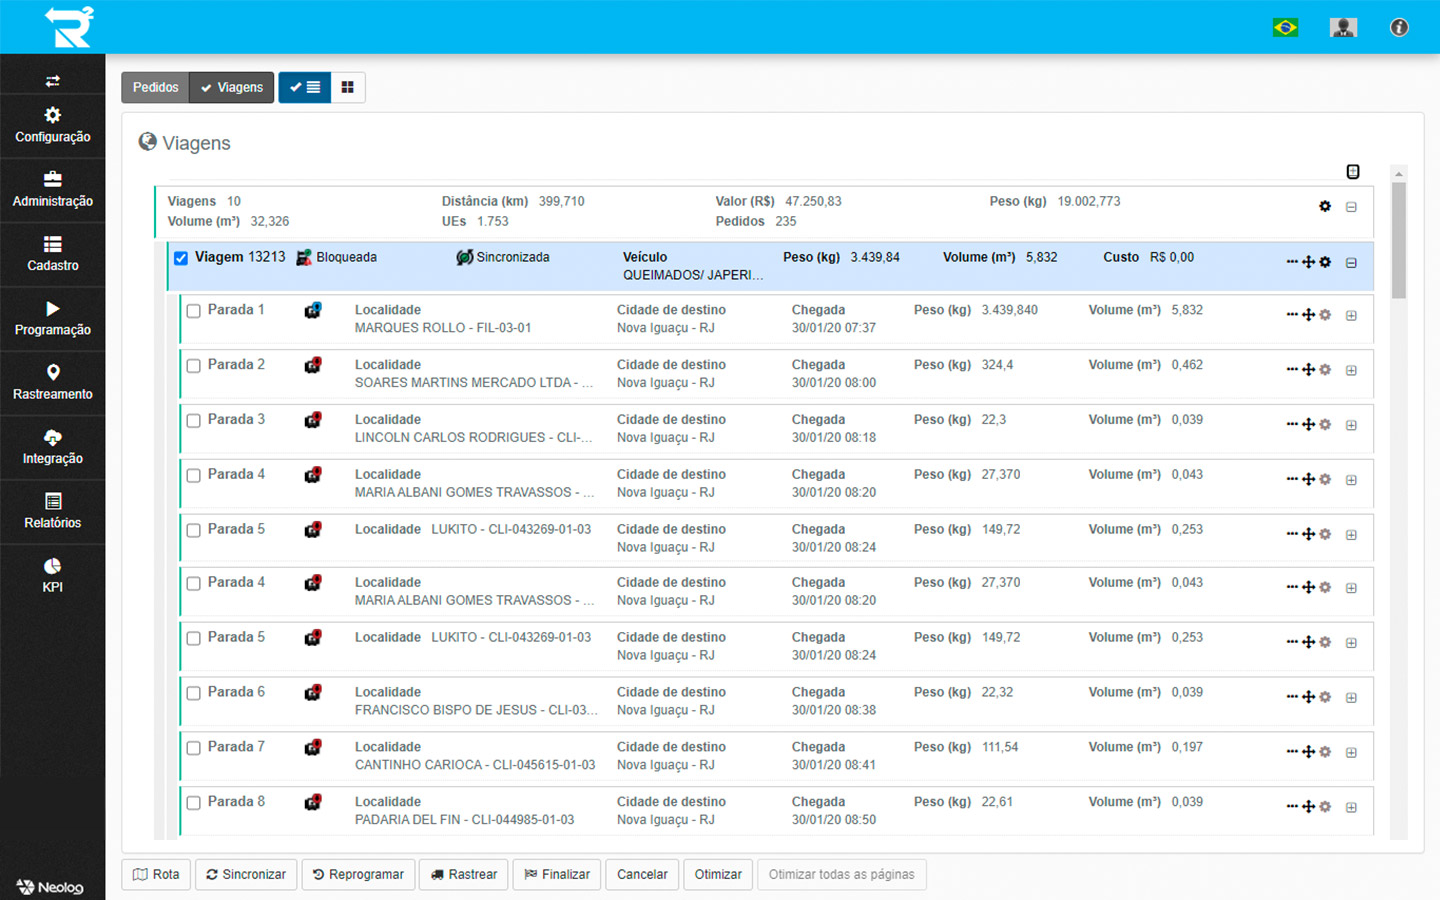Click move icon on Parada 1 row
The height and width of the screenshot is (900, 1440).
(1308, 315)
